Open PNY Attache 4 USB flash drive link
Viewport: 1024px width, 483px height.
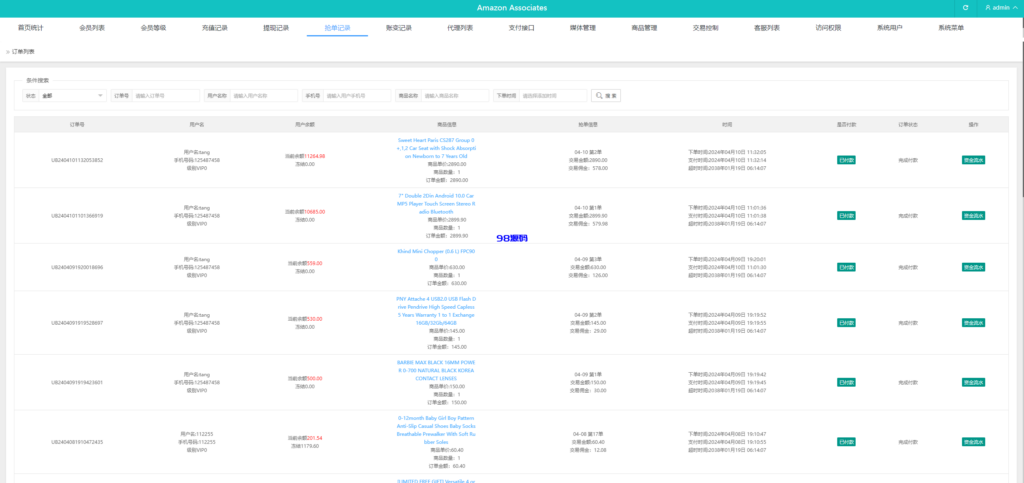click(437, 311)
